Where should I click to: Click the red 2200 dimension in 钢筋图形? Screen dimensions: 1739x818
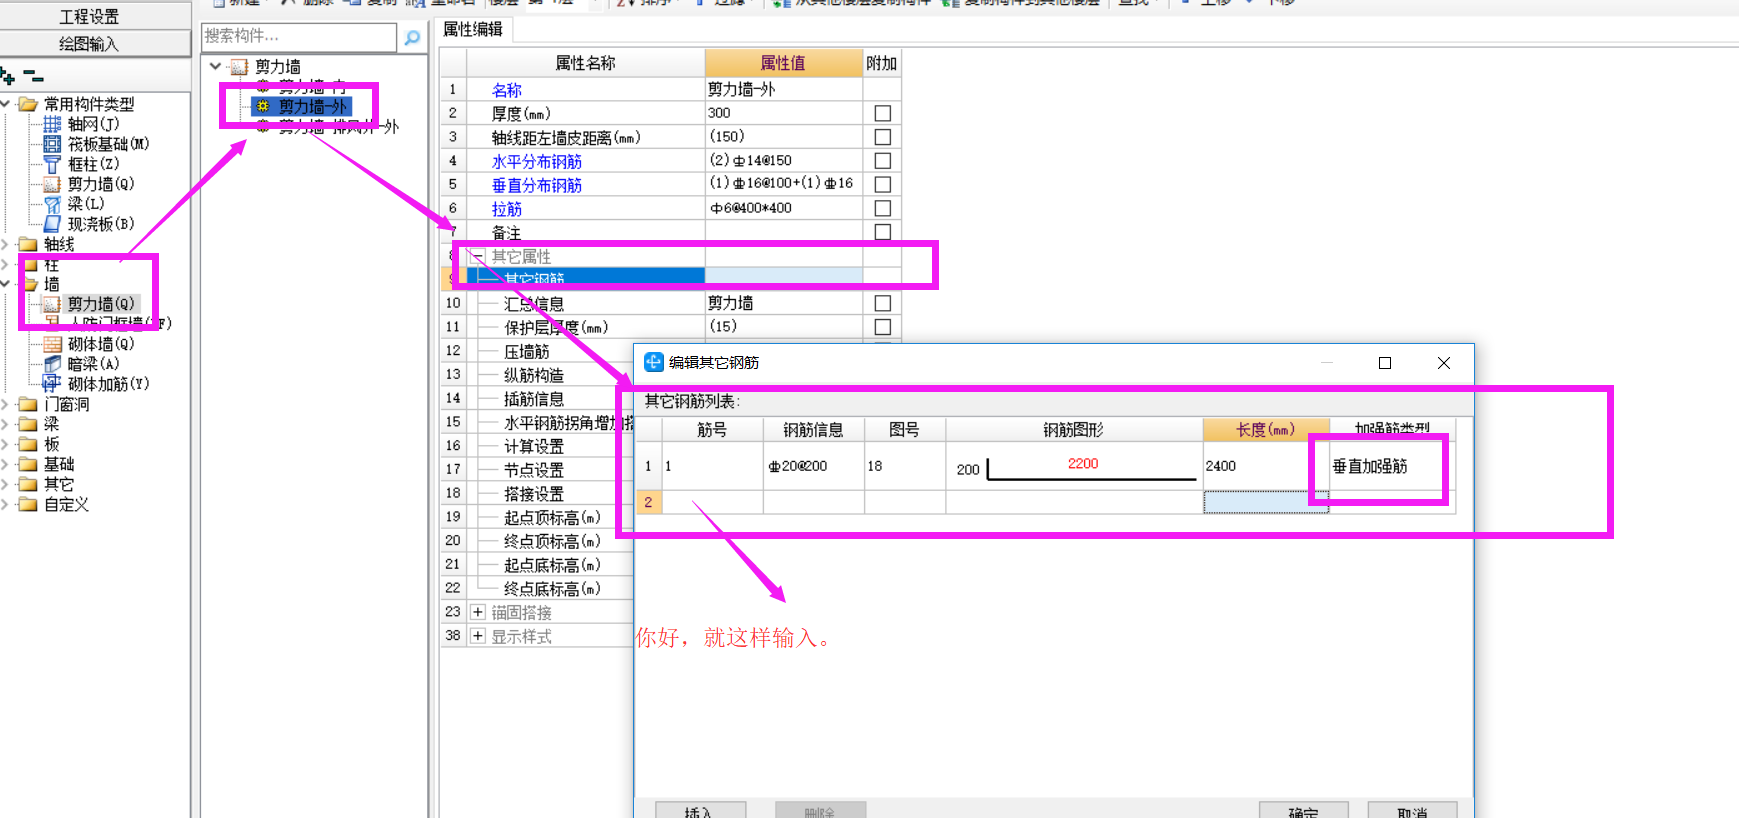tap(1083, 463)
